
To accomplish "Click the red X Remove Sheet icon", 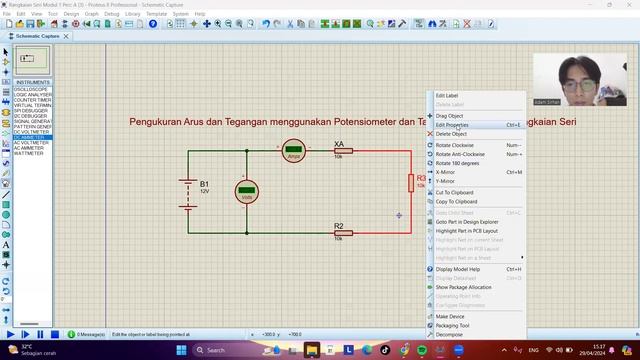I will [467, 24].
